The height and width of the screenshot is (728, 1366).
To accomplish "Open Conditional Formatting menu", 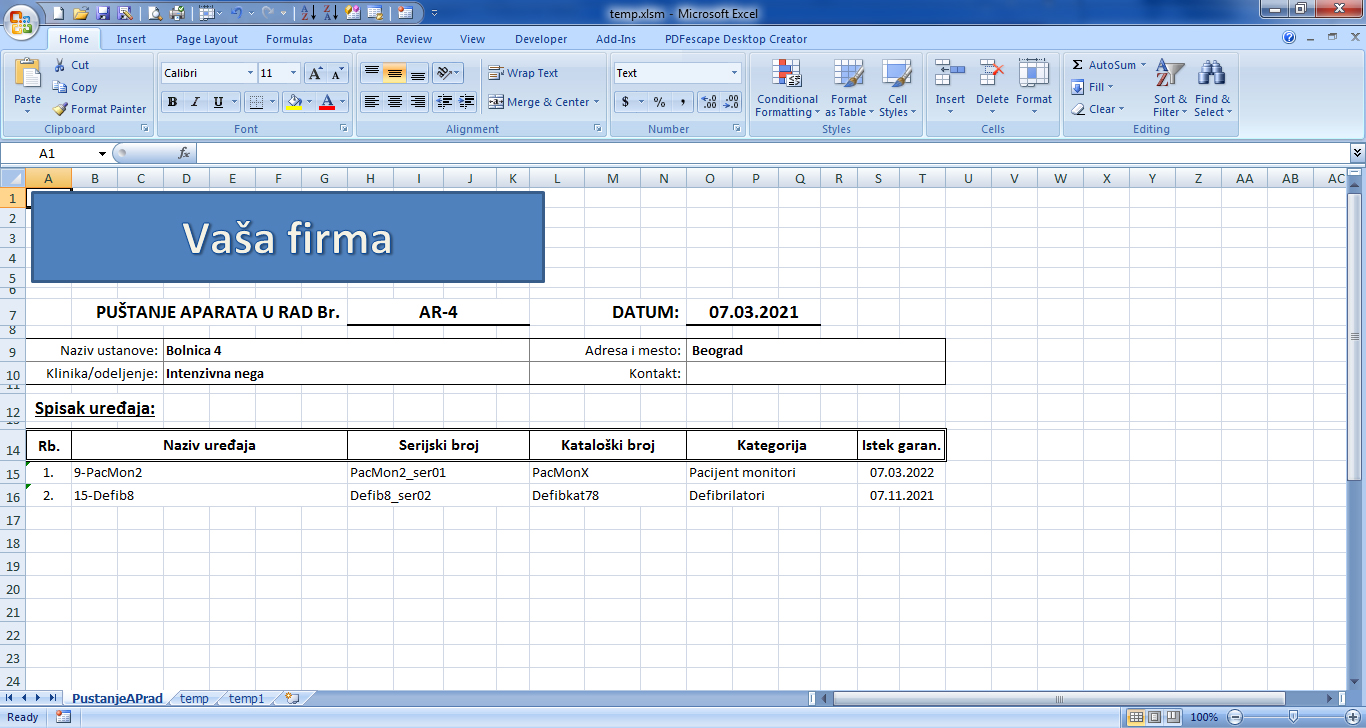I will coord(786,88).
